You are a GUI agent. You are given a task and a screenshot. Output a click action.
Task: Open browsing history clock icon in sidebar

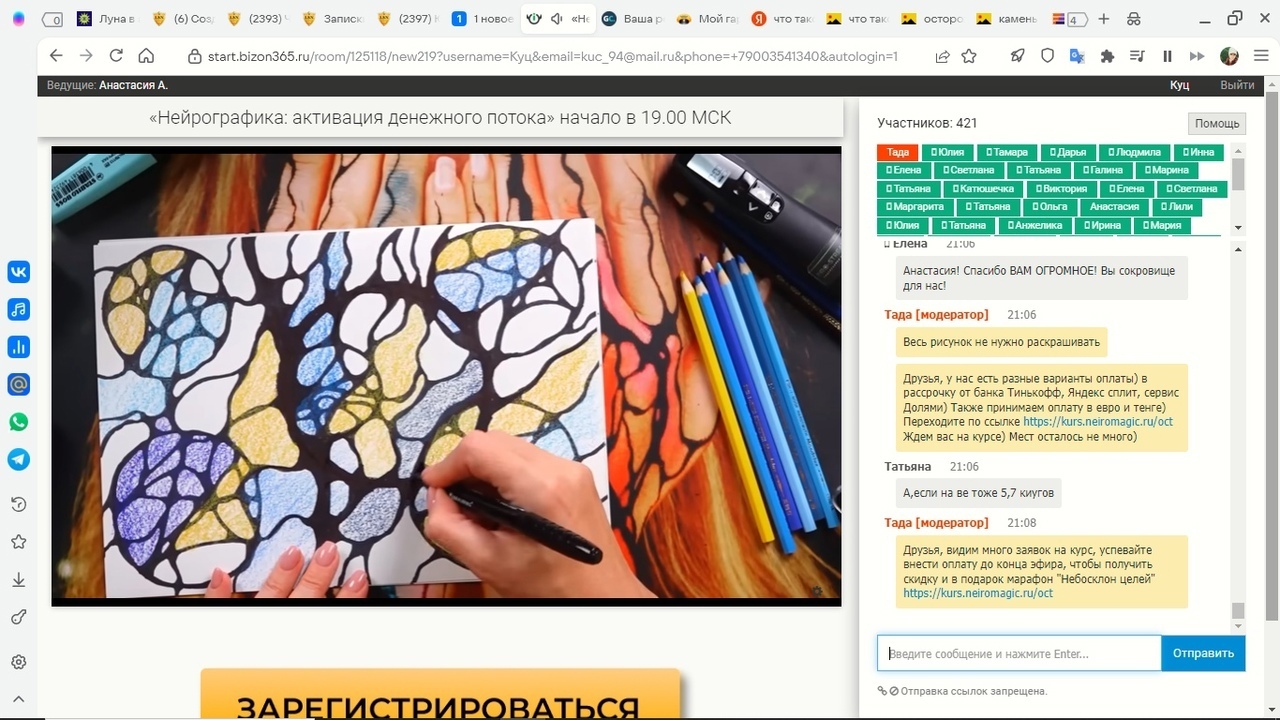point(18,504)
